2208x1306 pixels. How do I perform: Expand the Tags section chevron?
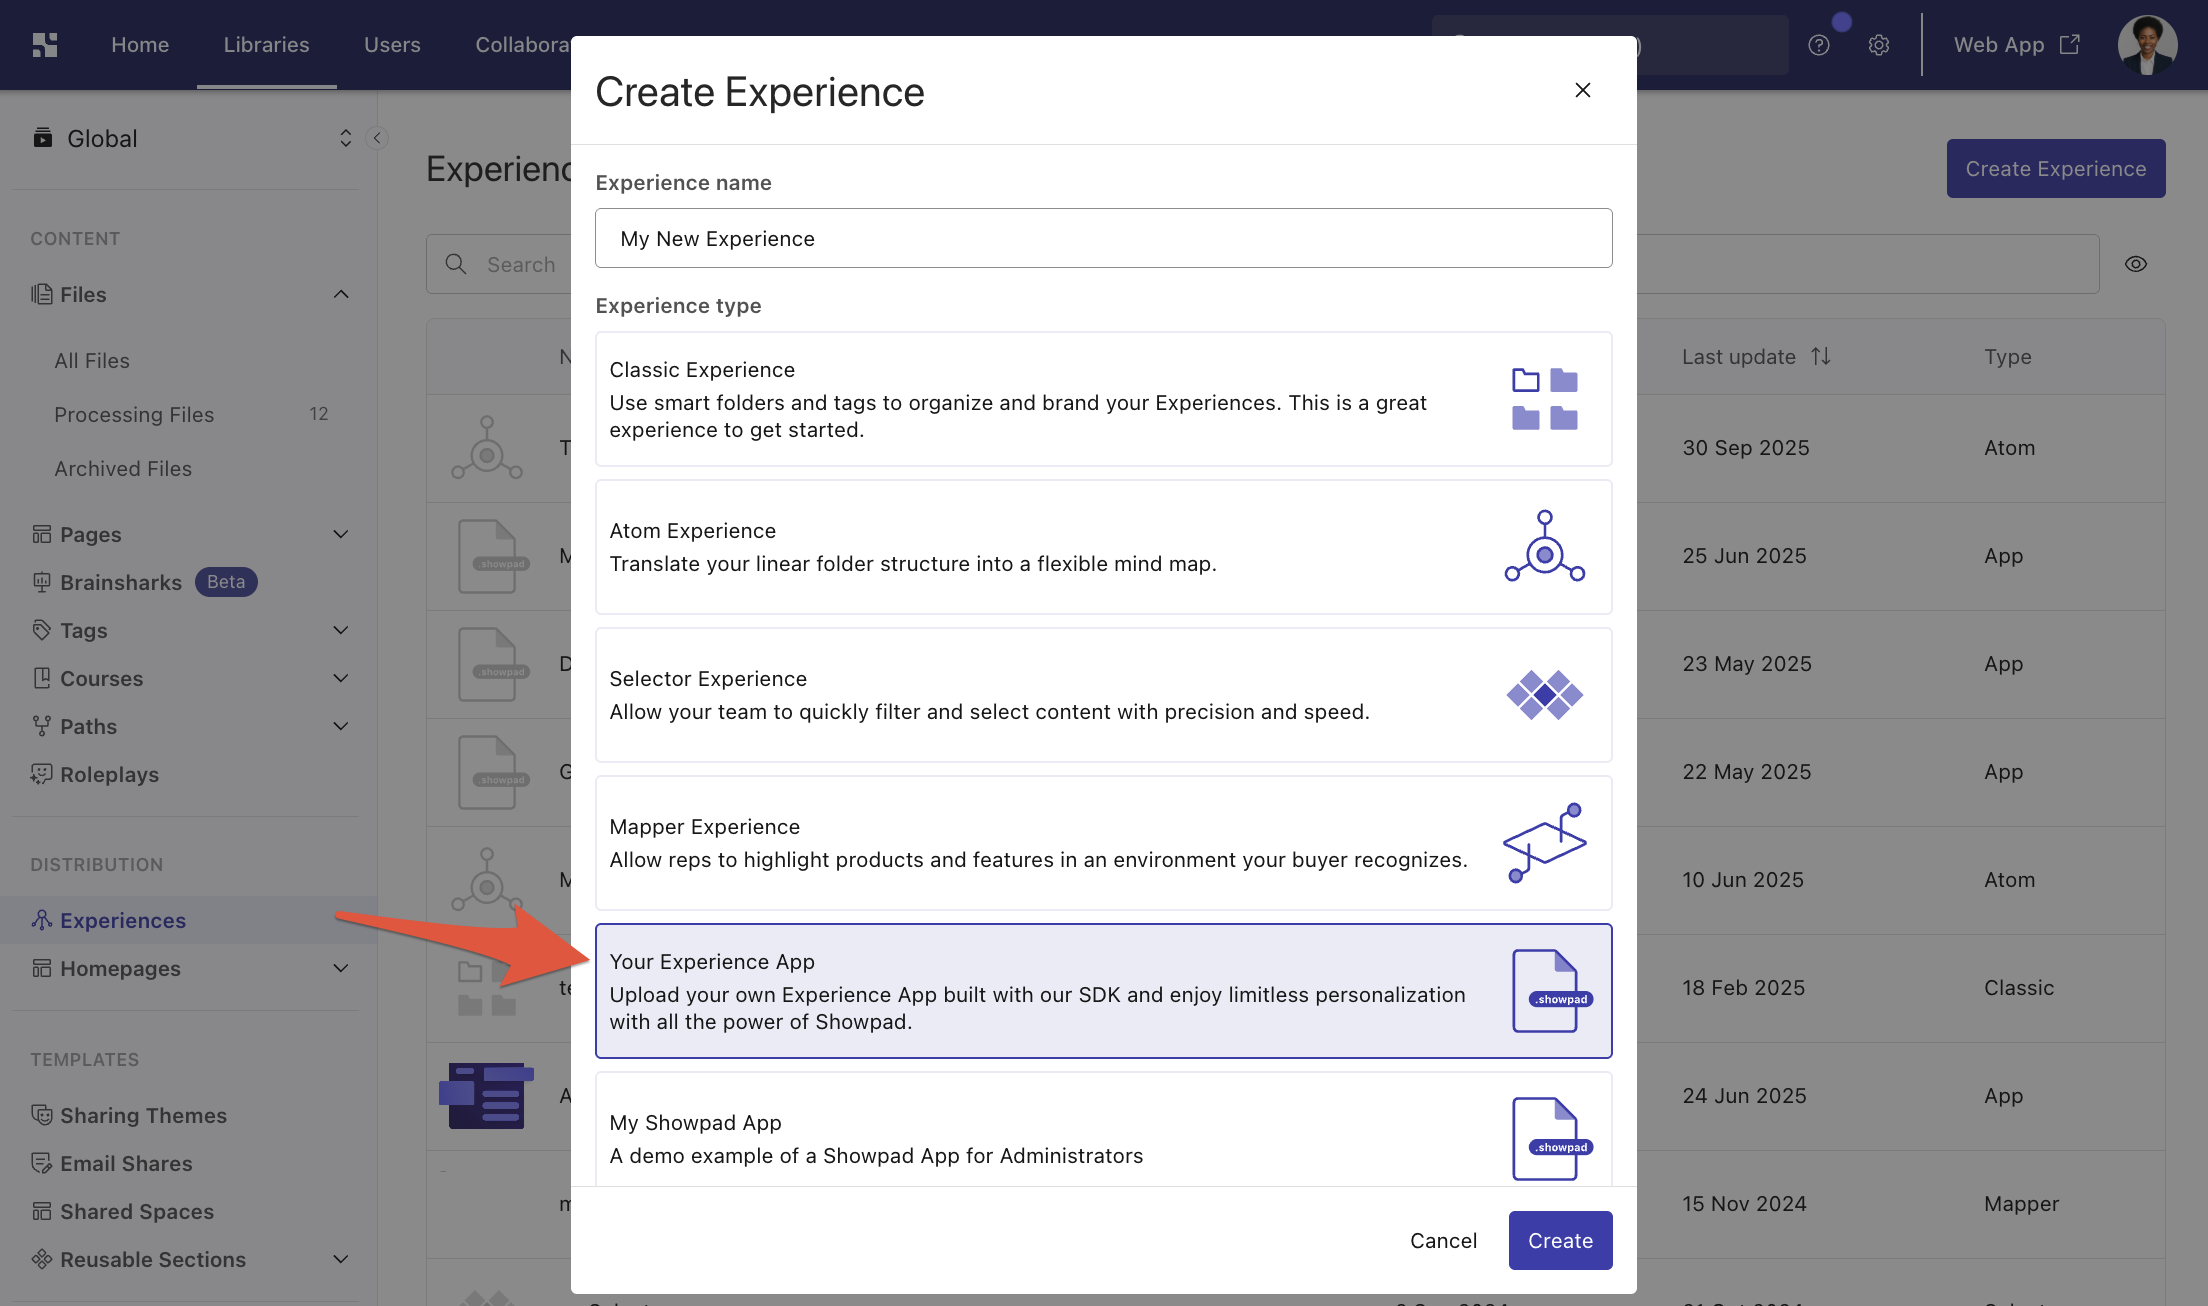(341, 630)
